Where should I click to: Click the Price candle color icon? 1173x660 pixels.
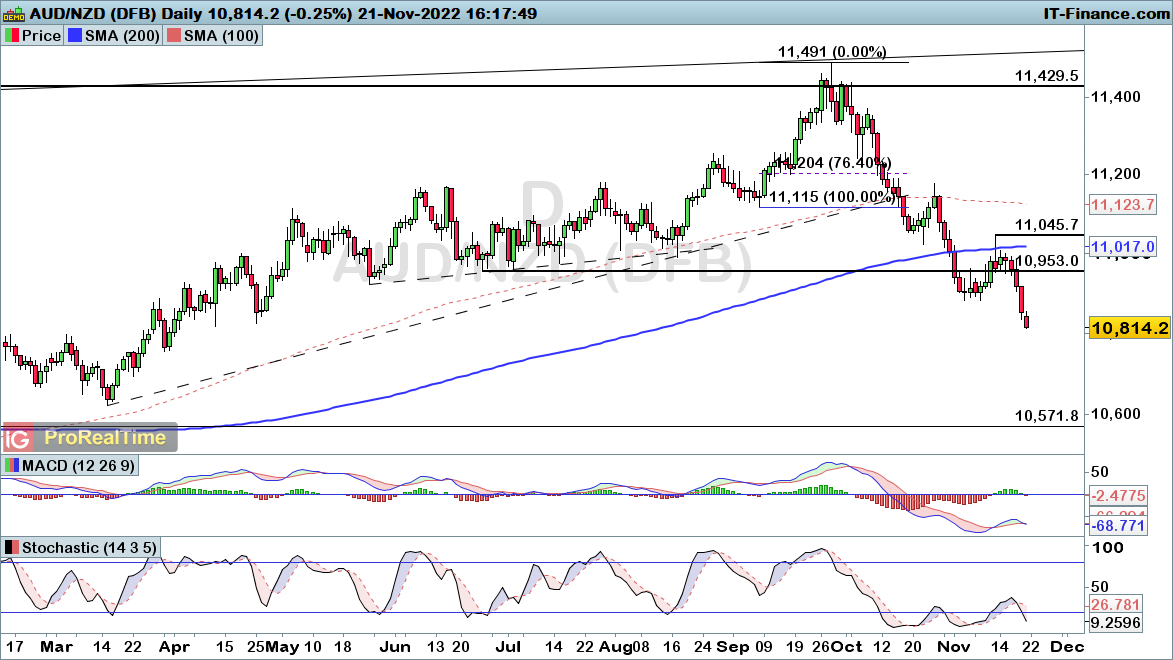coord(11,36)
